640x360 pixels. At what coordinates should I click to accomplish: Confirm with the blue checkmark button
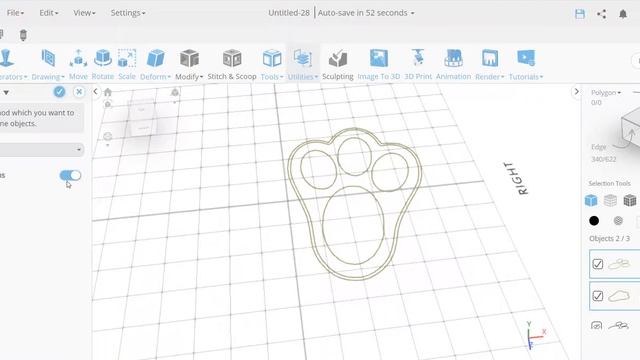click(60, 92)
